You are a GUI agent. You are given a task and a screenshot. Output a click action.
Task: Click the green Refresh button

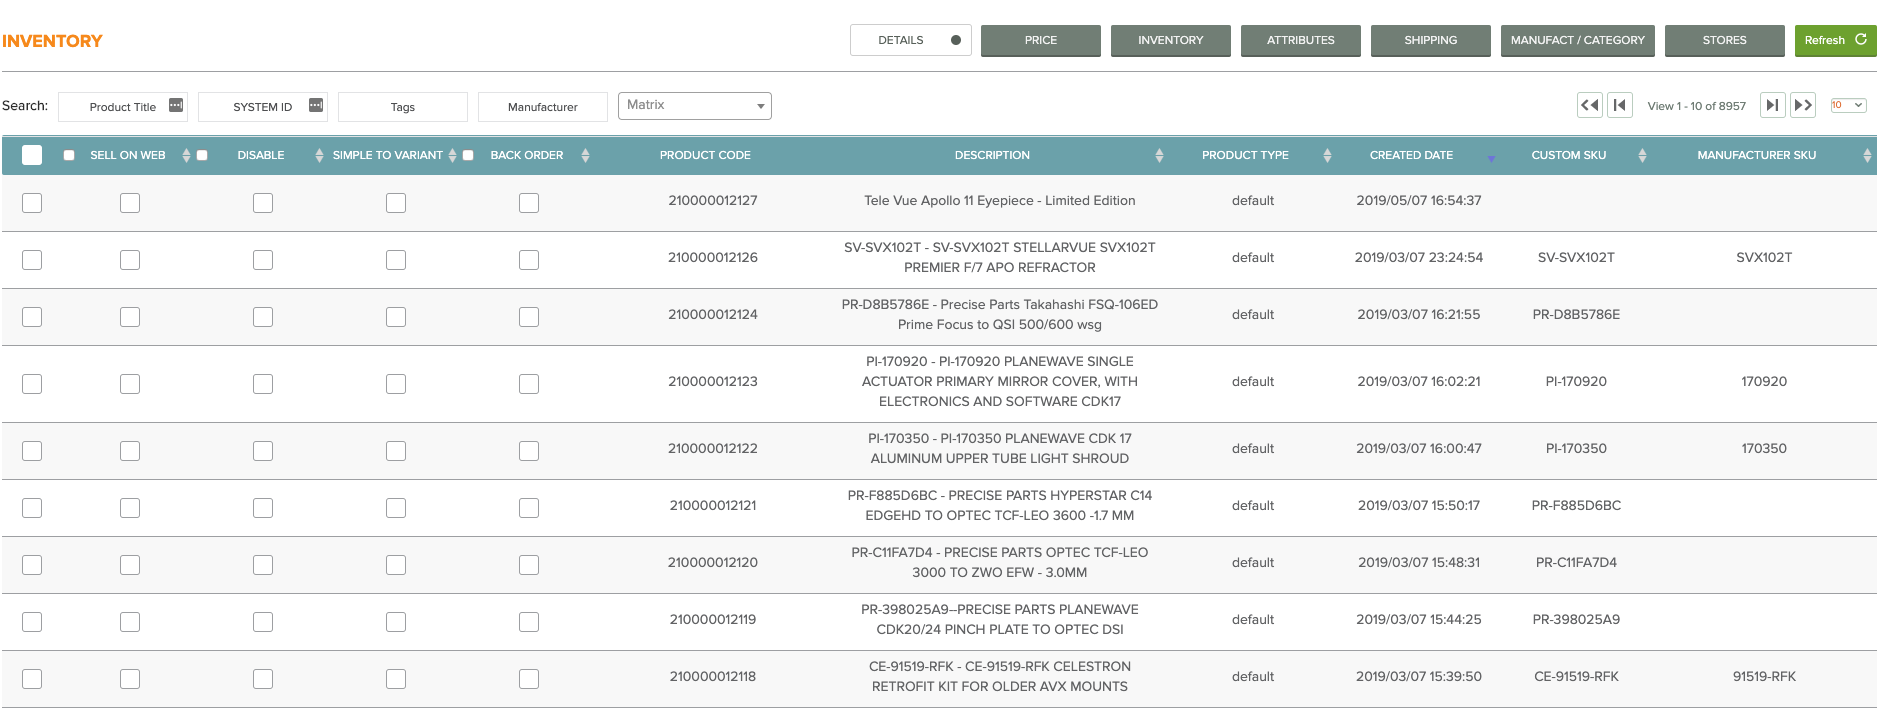[1835, 40]
